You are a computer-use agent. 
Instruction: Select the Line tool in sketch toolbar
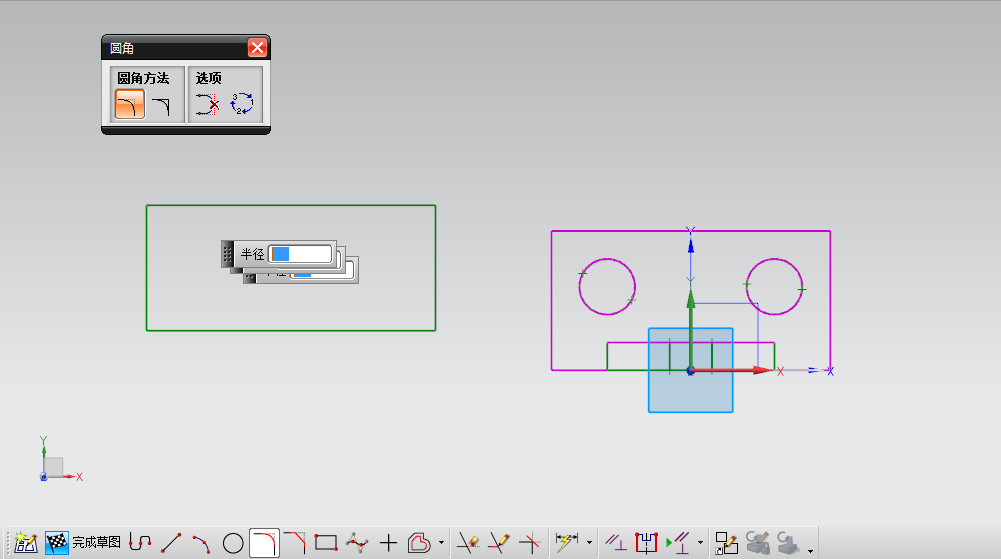(x=171, y=543)
